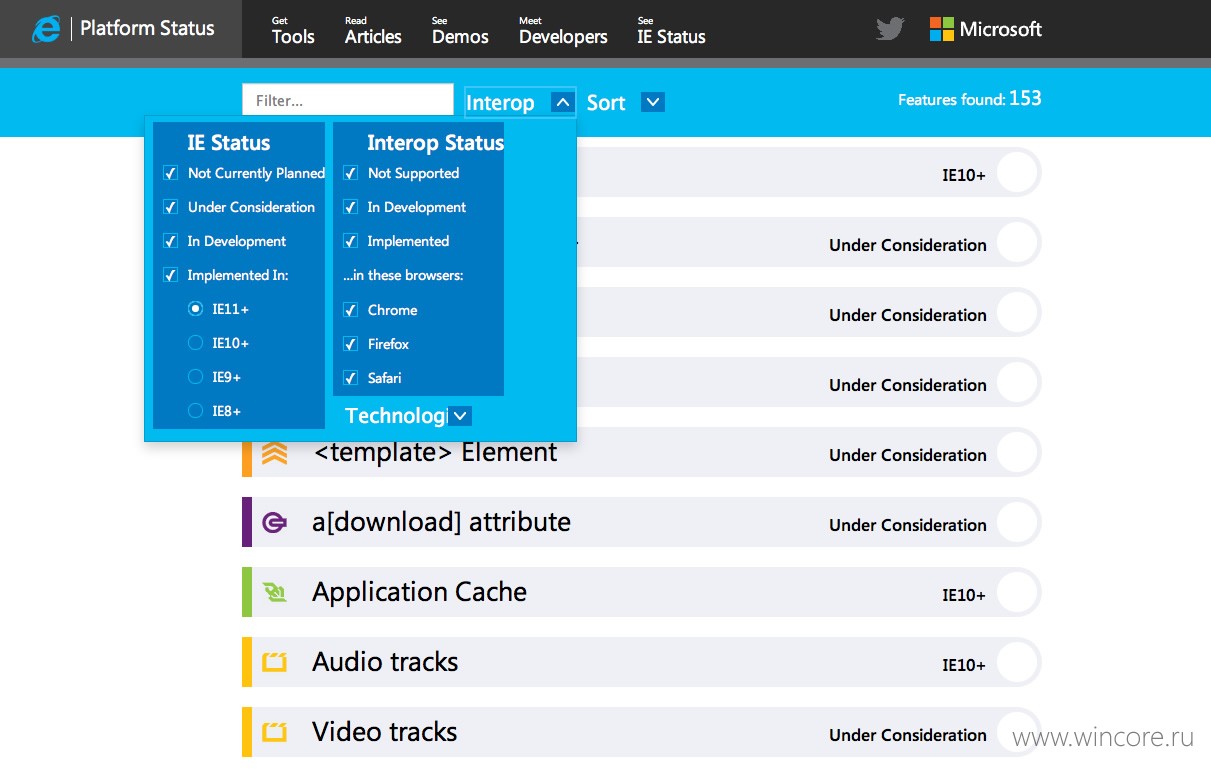1211x770 pixels.
Task: Click the Platform Status title link
Action: click(147, 29)
